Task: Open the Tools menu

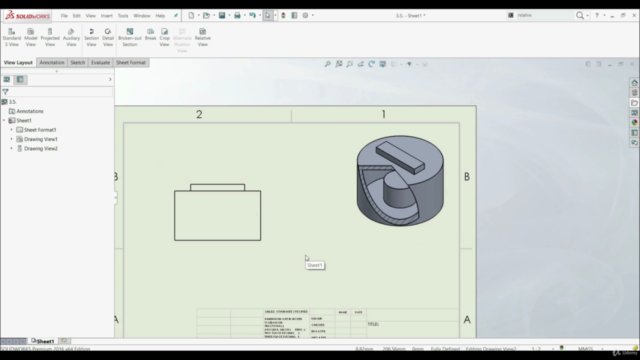Action: [x=123, y=16]
